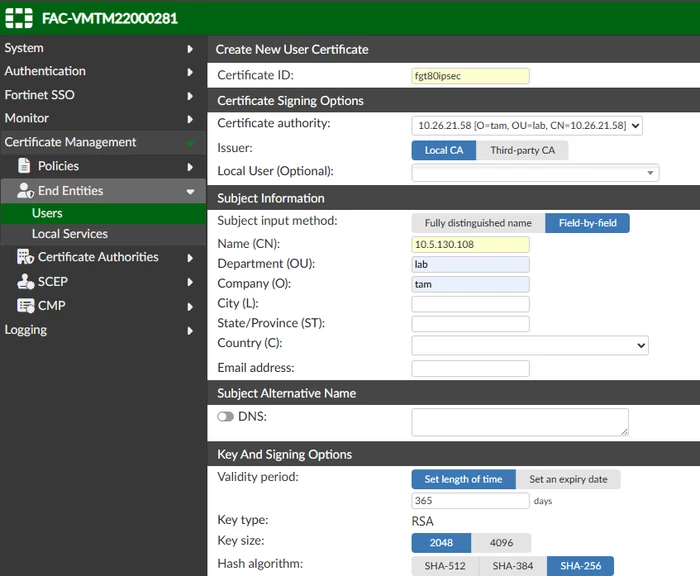Expand the System menu arrow

(190, 49)
